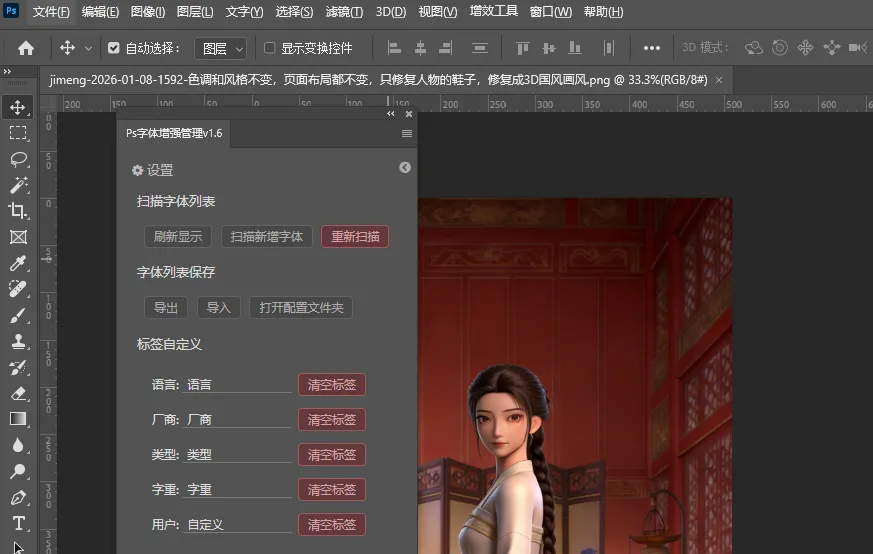Clear tags for the 用户 row
Viewport: 873px width, 554px height.
332,524
